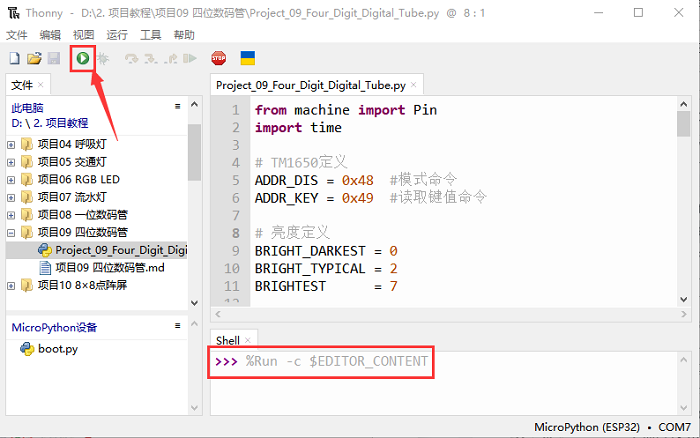This screenshot has width=700, height=438.
Task: Collapse the 项目09 四位数码管 folder
Action: point(12,232)
